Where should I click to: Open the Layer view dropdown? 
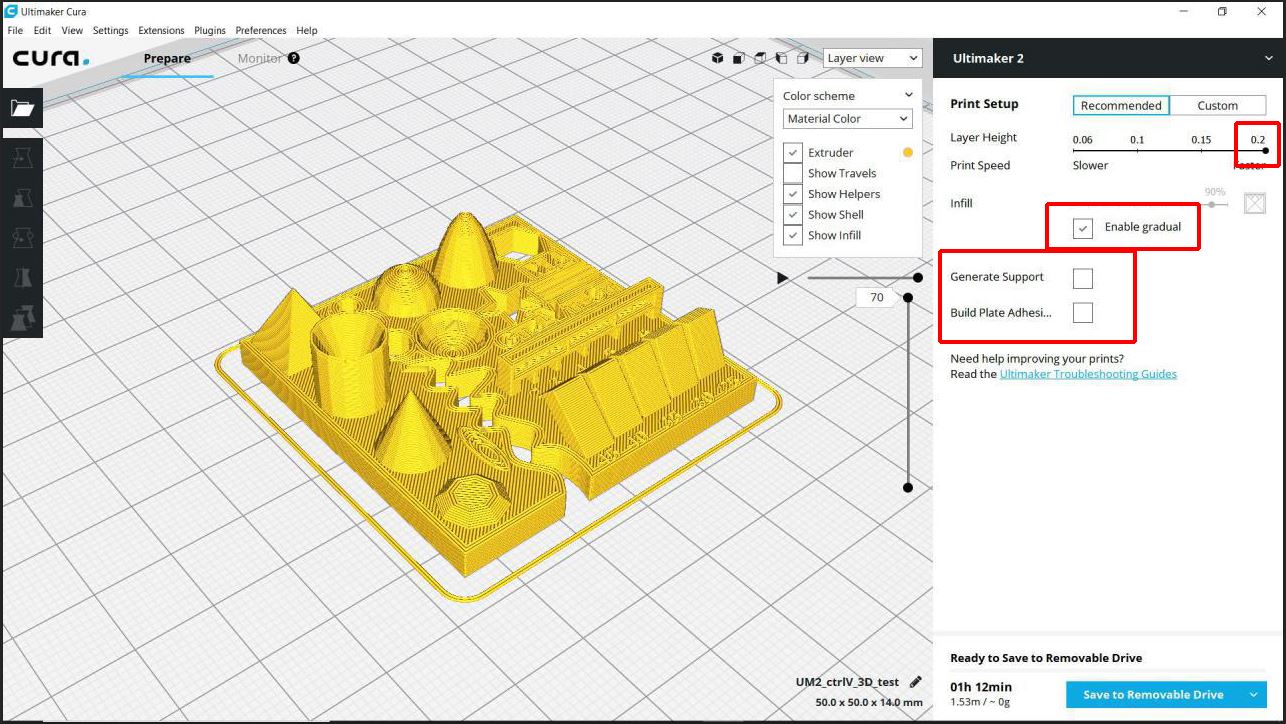point(872,58)
